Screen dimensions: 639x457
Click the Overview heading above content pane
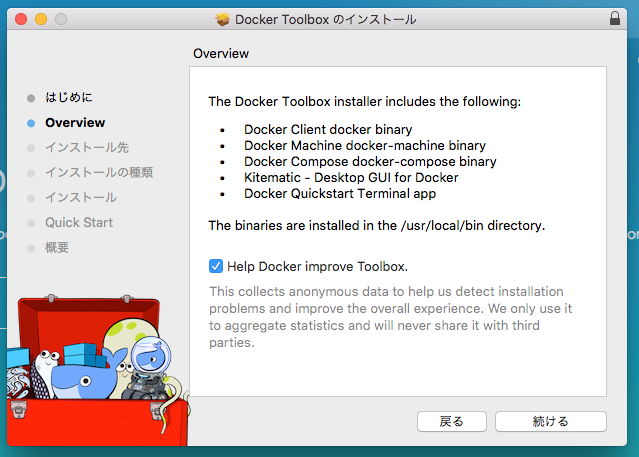pos(221,53)
